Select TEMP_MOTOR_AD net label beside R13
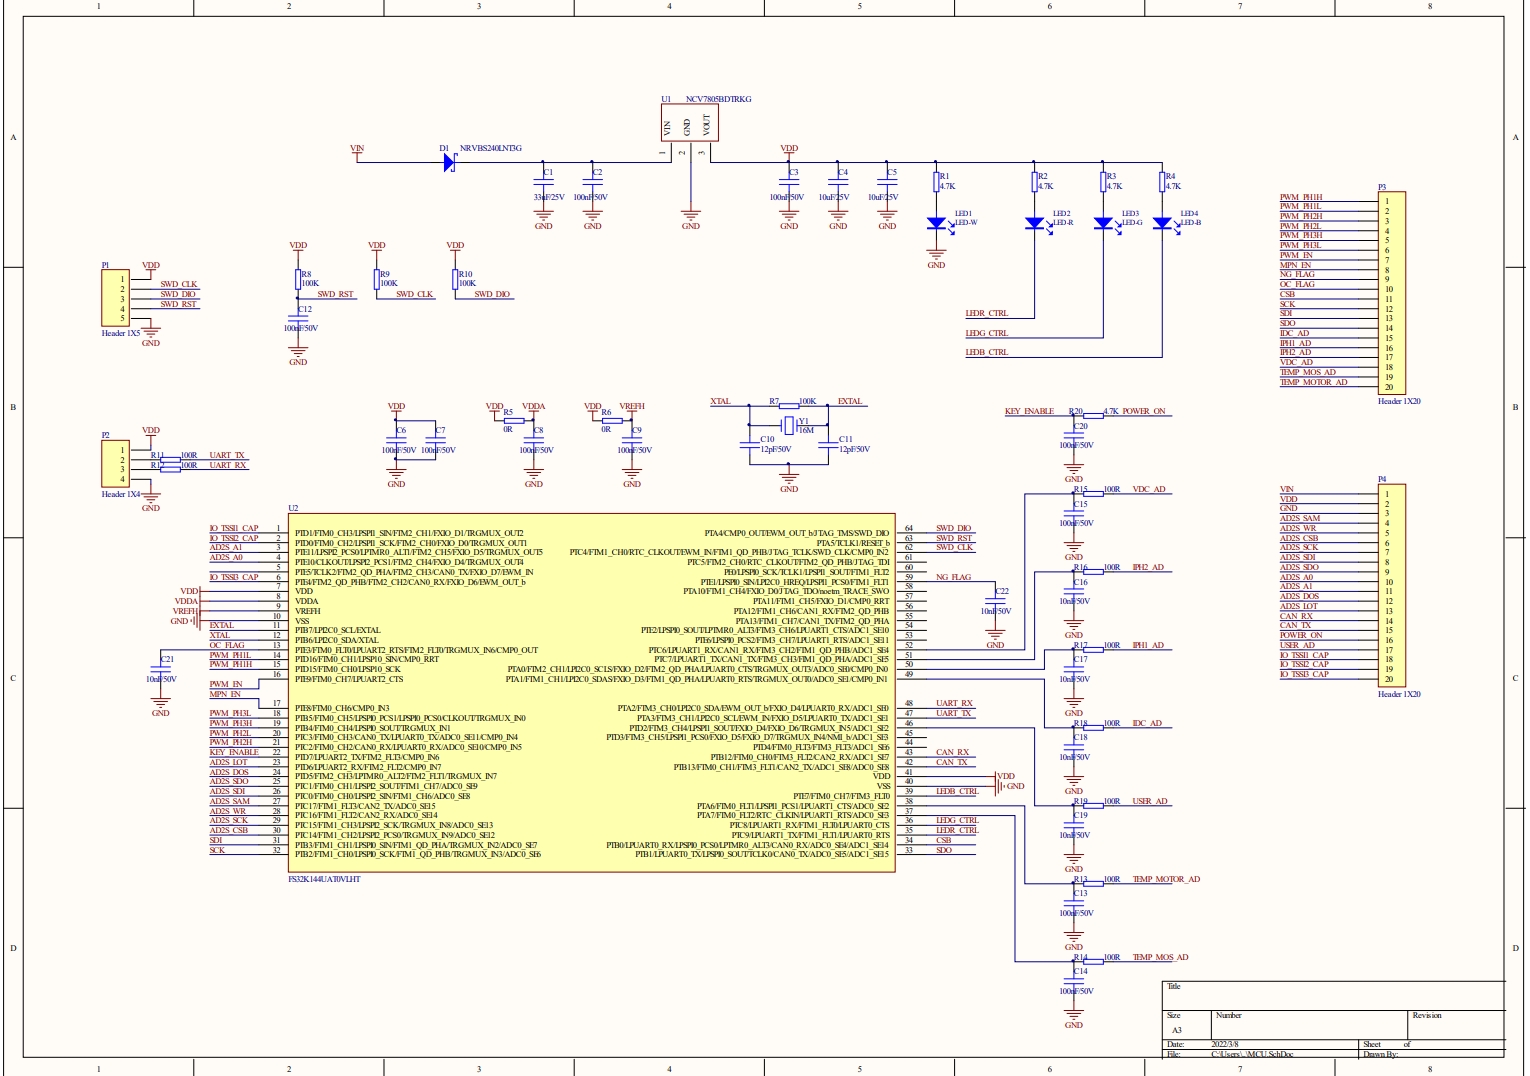This screenshot has width=1530, height=1076. tap(1166, 879)
